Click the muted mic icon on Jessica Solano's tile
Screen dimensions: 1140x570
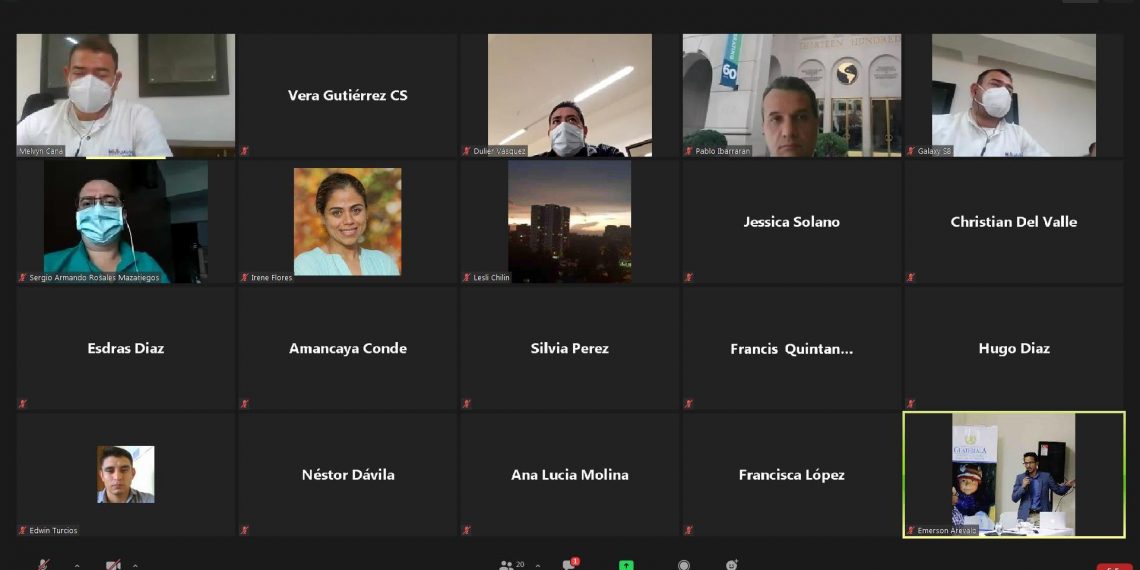point(688,277)
